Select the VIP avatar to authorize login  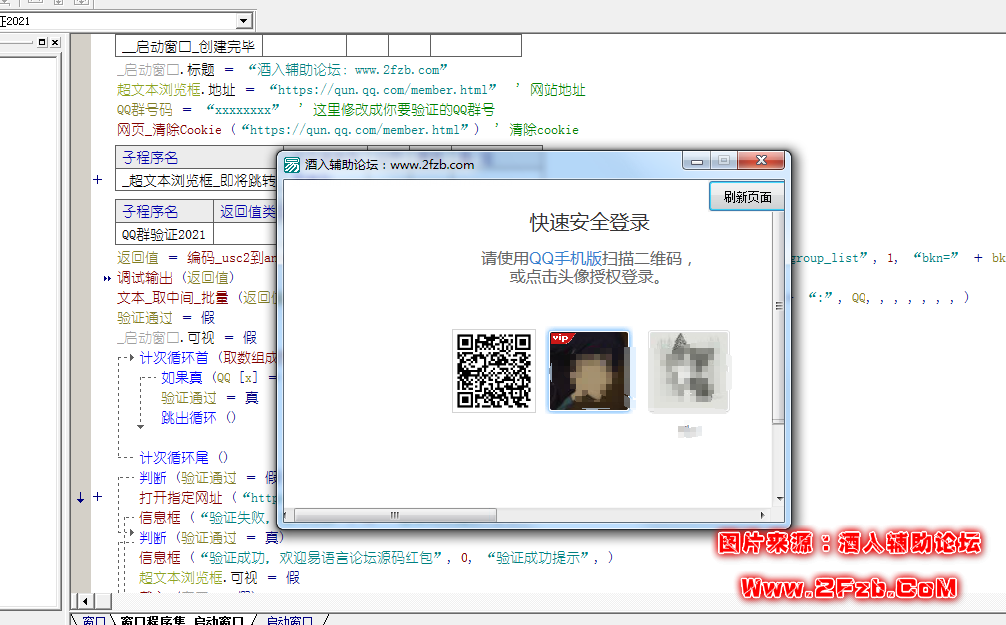tap(589, 371)
